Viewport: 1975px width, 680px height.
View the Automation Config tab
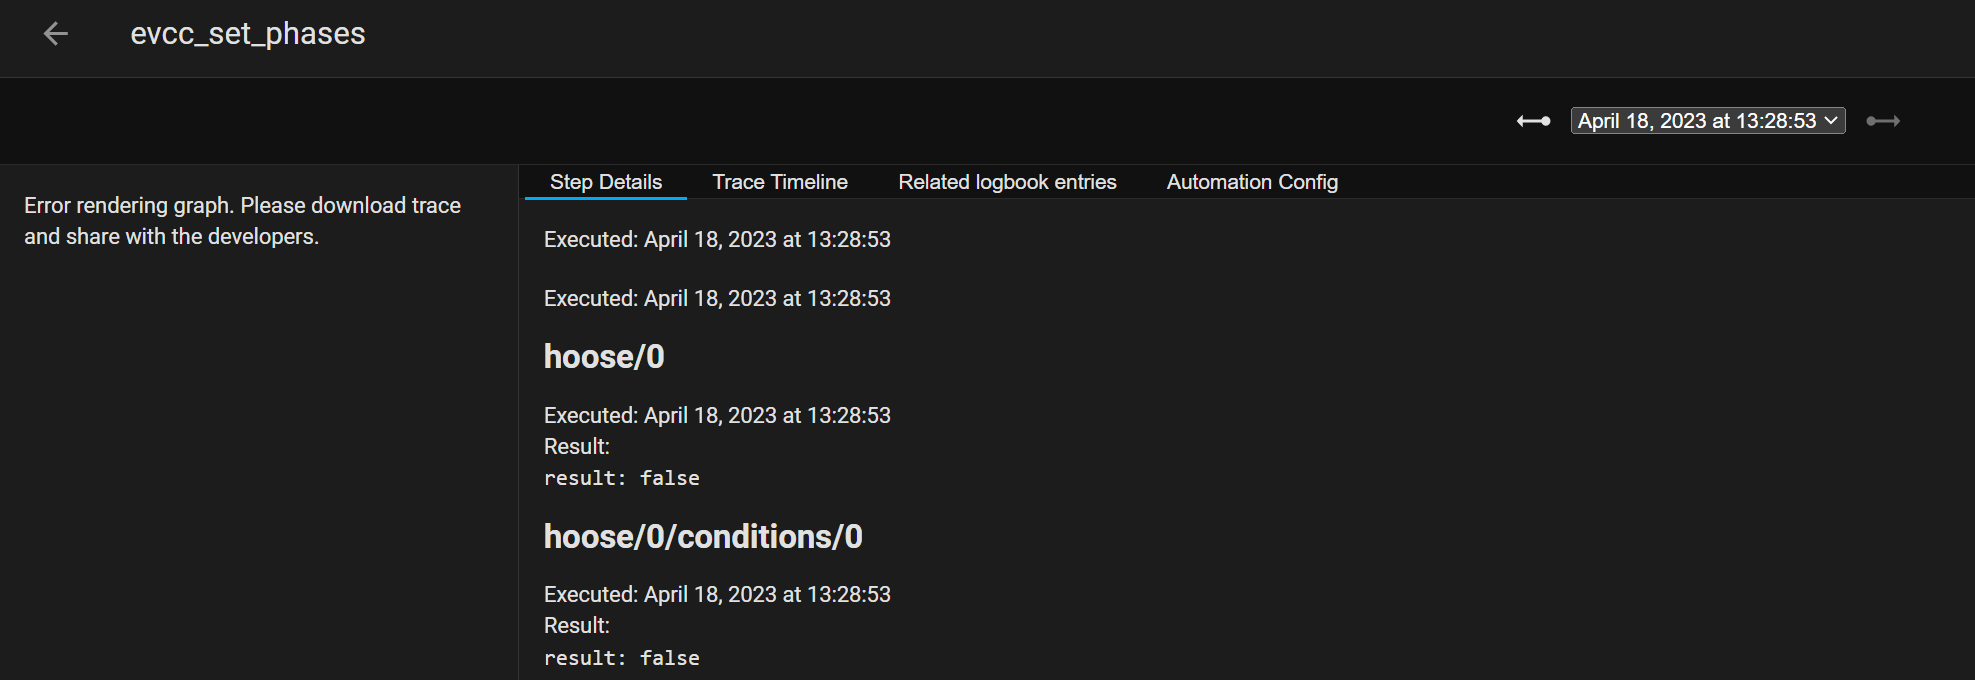(x=1252, y=181)
